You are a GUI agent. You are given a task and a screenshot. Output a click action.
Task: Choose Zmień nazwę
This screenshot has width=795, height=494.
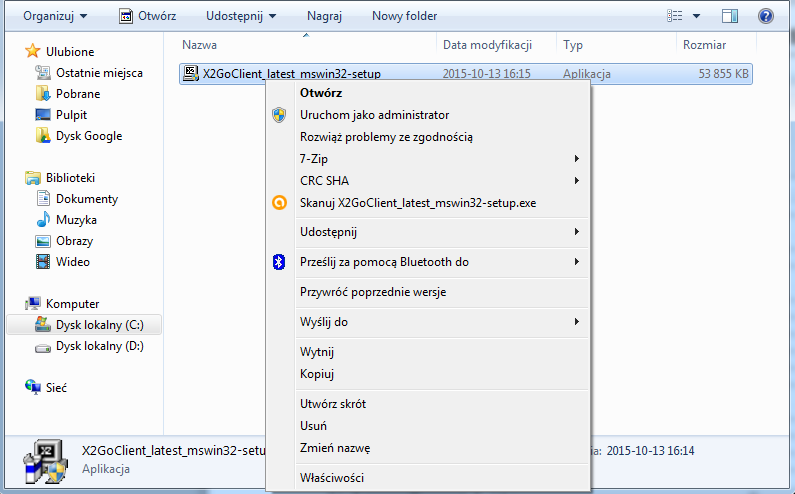[x=335, y=448]
